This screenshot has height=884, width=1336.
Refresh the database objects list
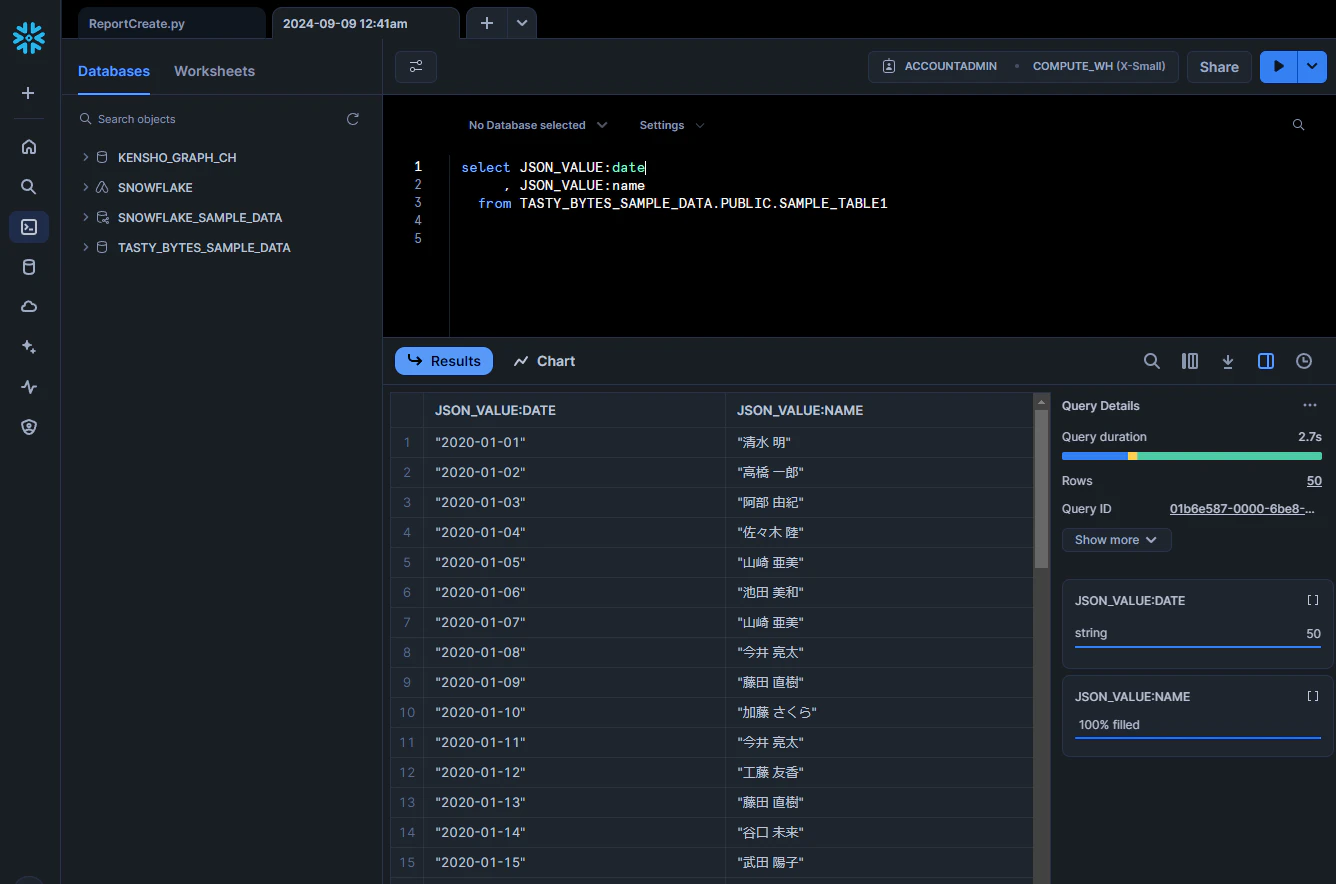tap(353, 119)
